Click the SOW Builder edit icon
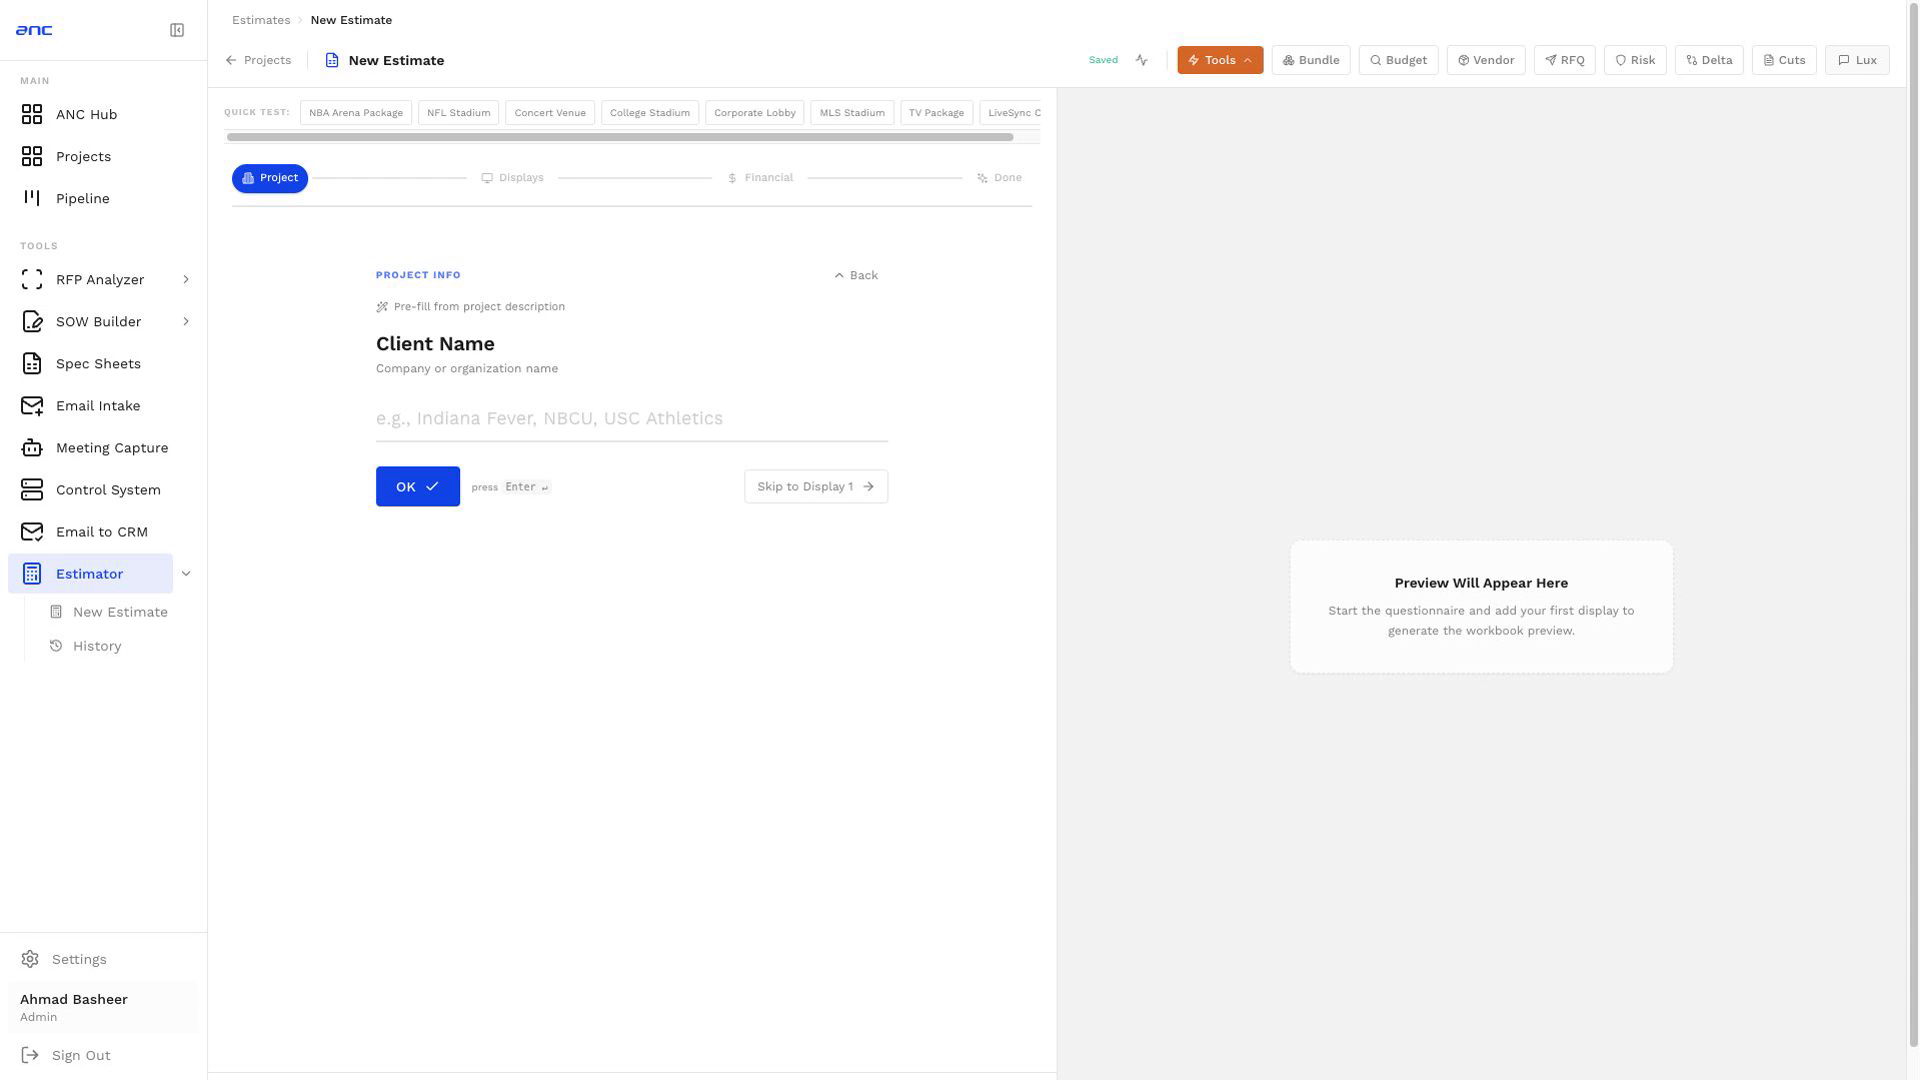Viewport: 1920px width, 1080px height. [x=32, y=322]
